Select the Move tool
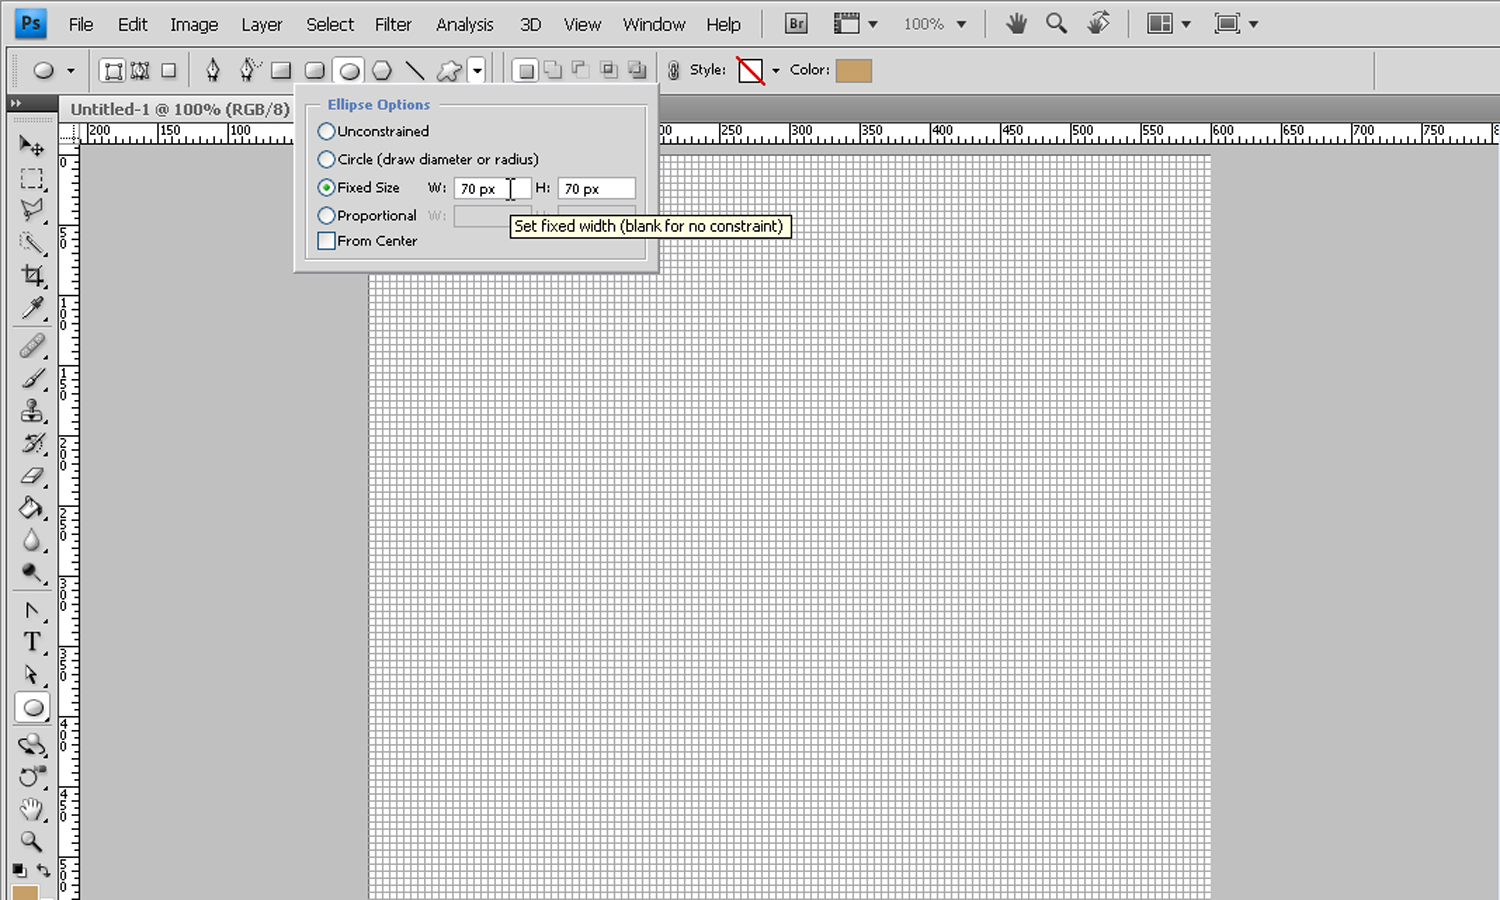The height and width of the screenshot is (900, 1500). click(32, 146)
